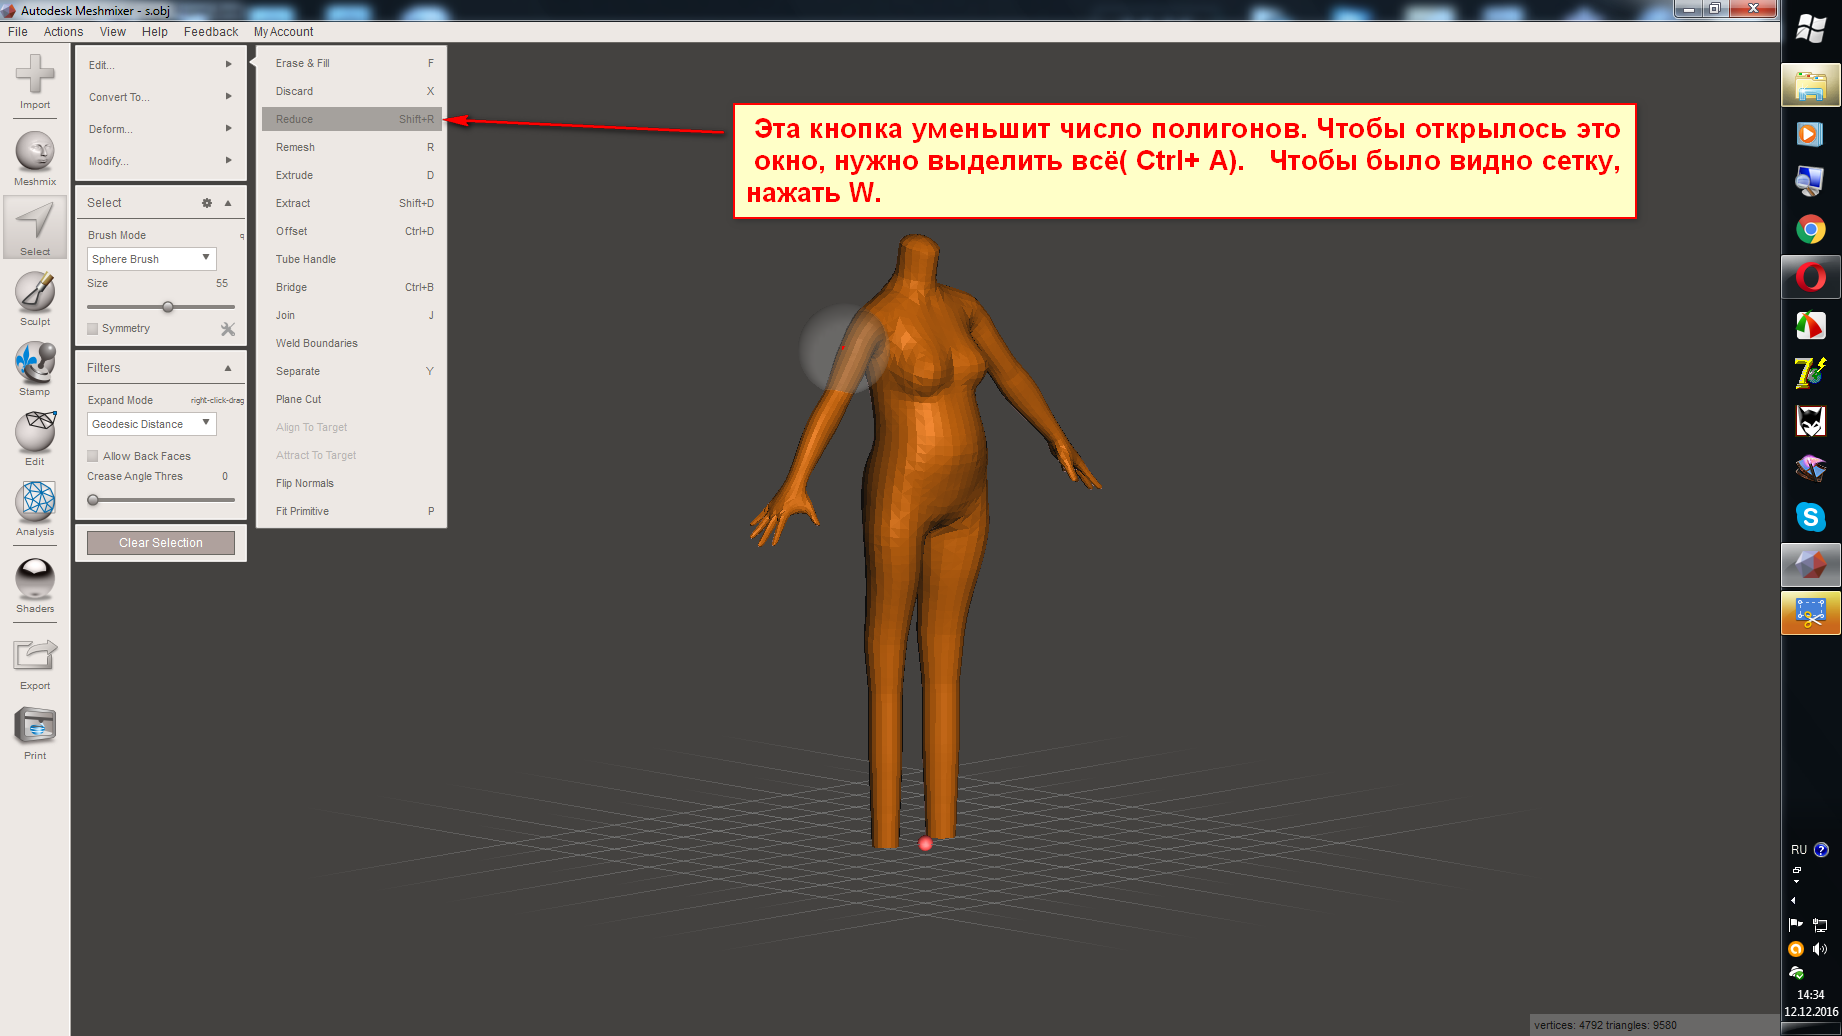Select Fit Primitive option
The width and height of the screenshot is (1842, 1036).
coord(352,511)
